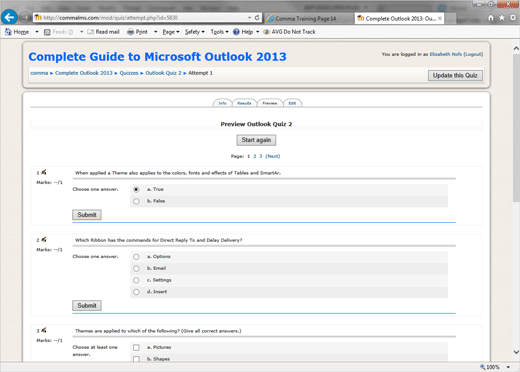Screen dimensions: 520x372
Task: Submit the answer for question 2
Action: [x=87, y=305]
